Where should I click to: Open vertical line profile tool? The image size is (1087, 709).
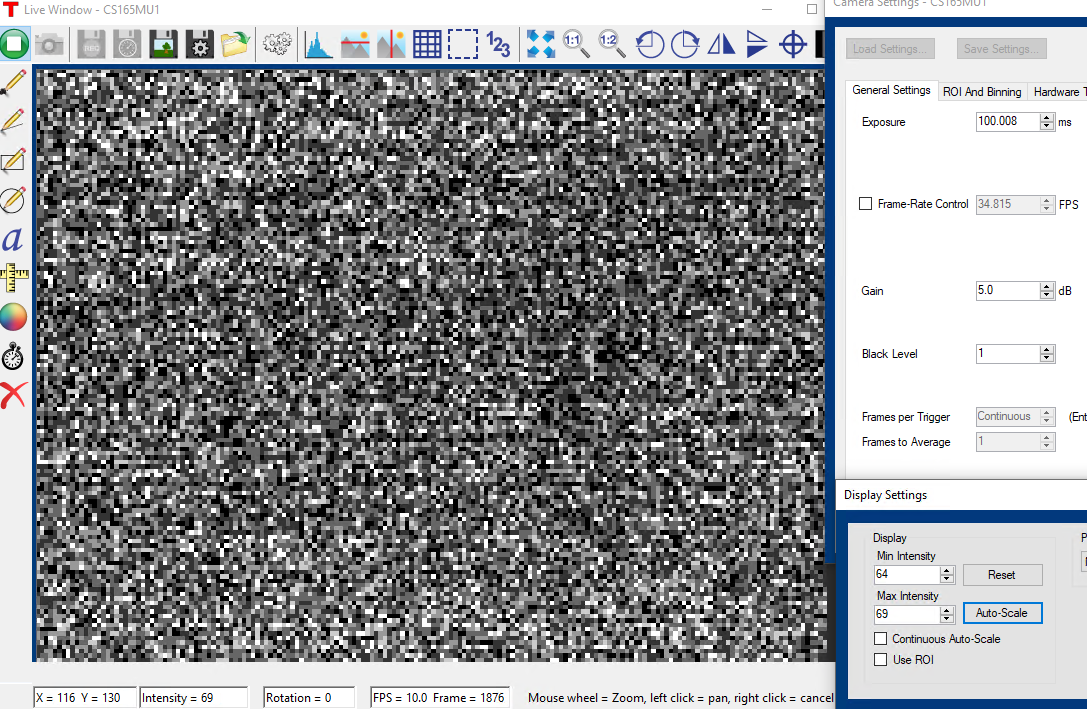(x=391, y=45)
